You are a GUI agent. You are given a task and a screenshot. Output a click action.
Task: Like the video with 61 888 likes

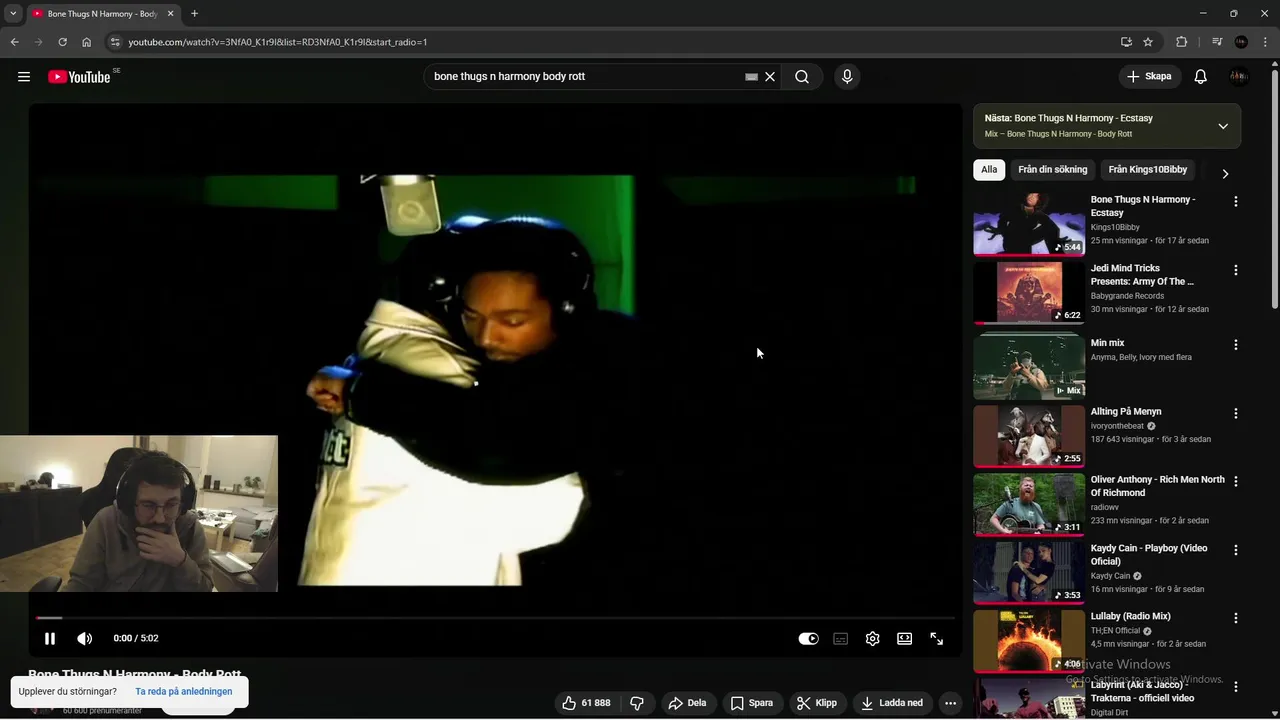point(586,703)
